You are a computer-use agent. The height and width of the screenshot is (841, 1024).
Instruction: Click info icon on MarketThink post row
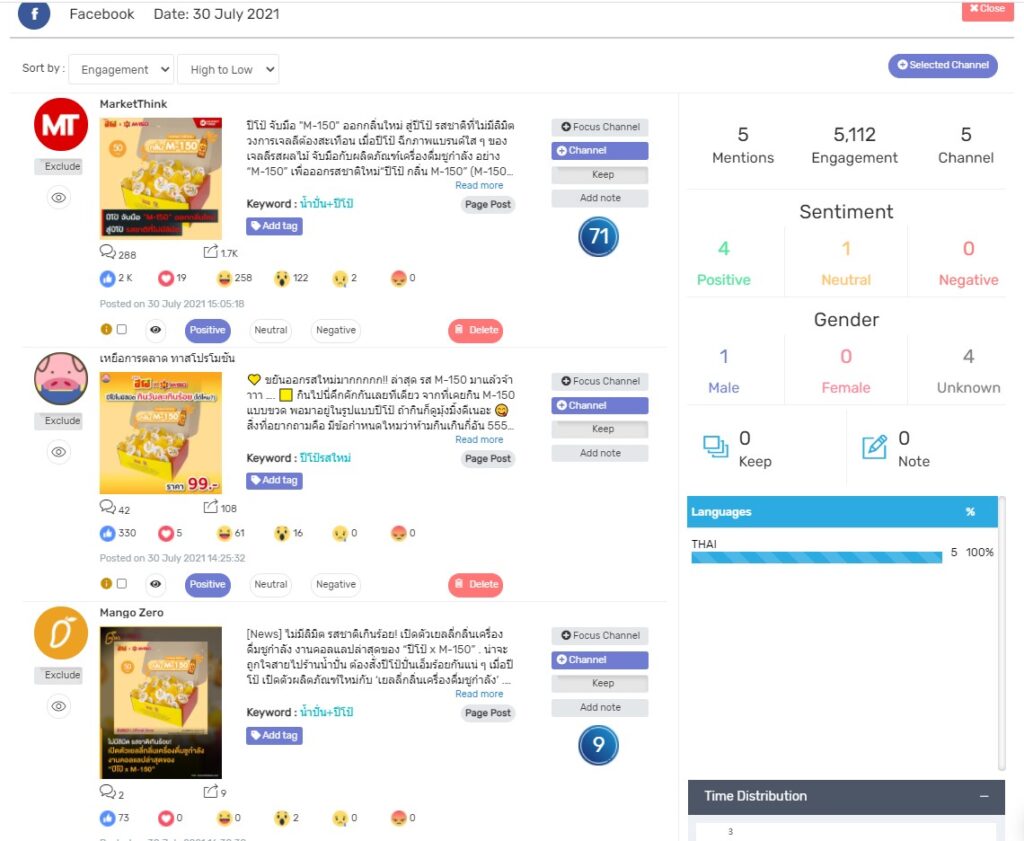pyautogui.click(x=106, y=329)
